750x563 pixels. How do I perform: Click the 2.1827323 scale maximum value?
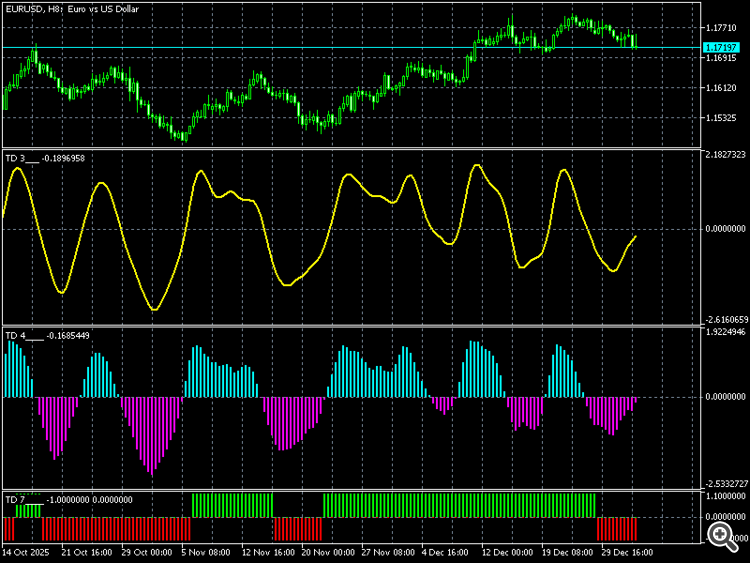725,155
